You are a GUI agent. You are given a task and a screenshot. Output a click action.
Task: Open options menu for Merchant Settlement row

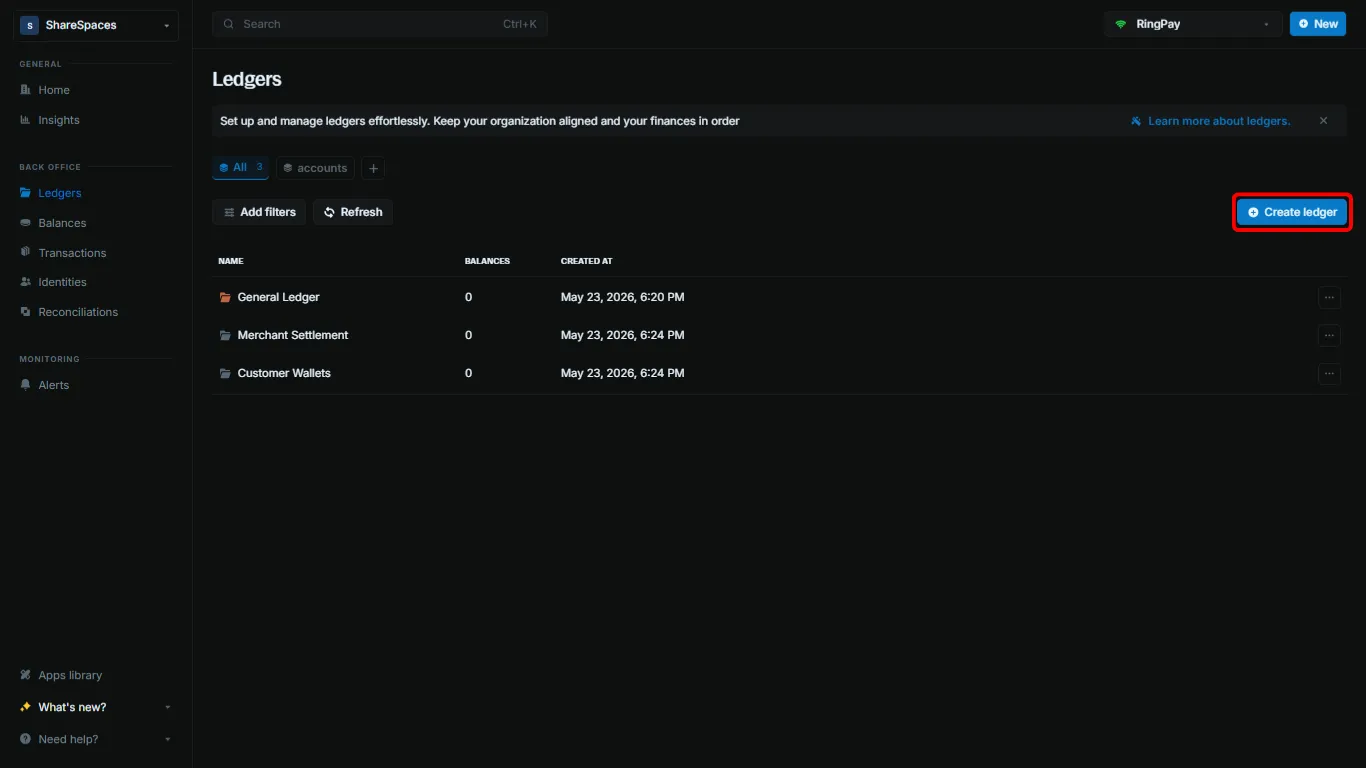(x=1329, y=335)
